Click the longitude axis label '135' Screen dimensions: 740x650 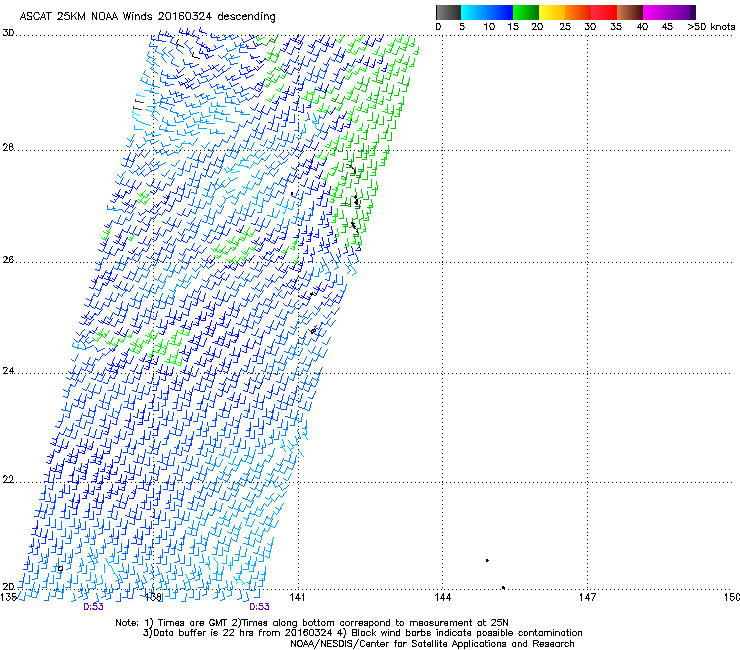click(x=9, y=597)
